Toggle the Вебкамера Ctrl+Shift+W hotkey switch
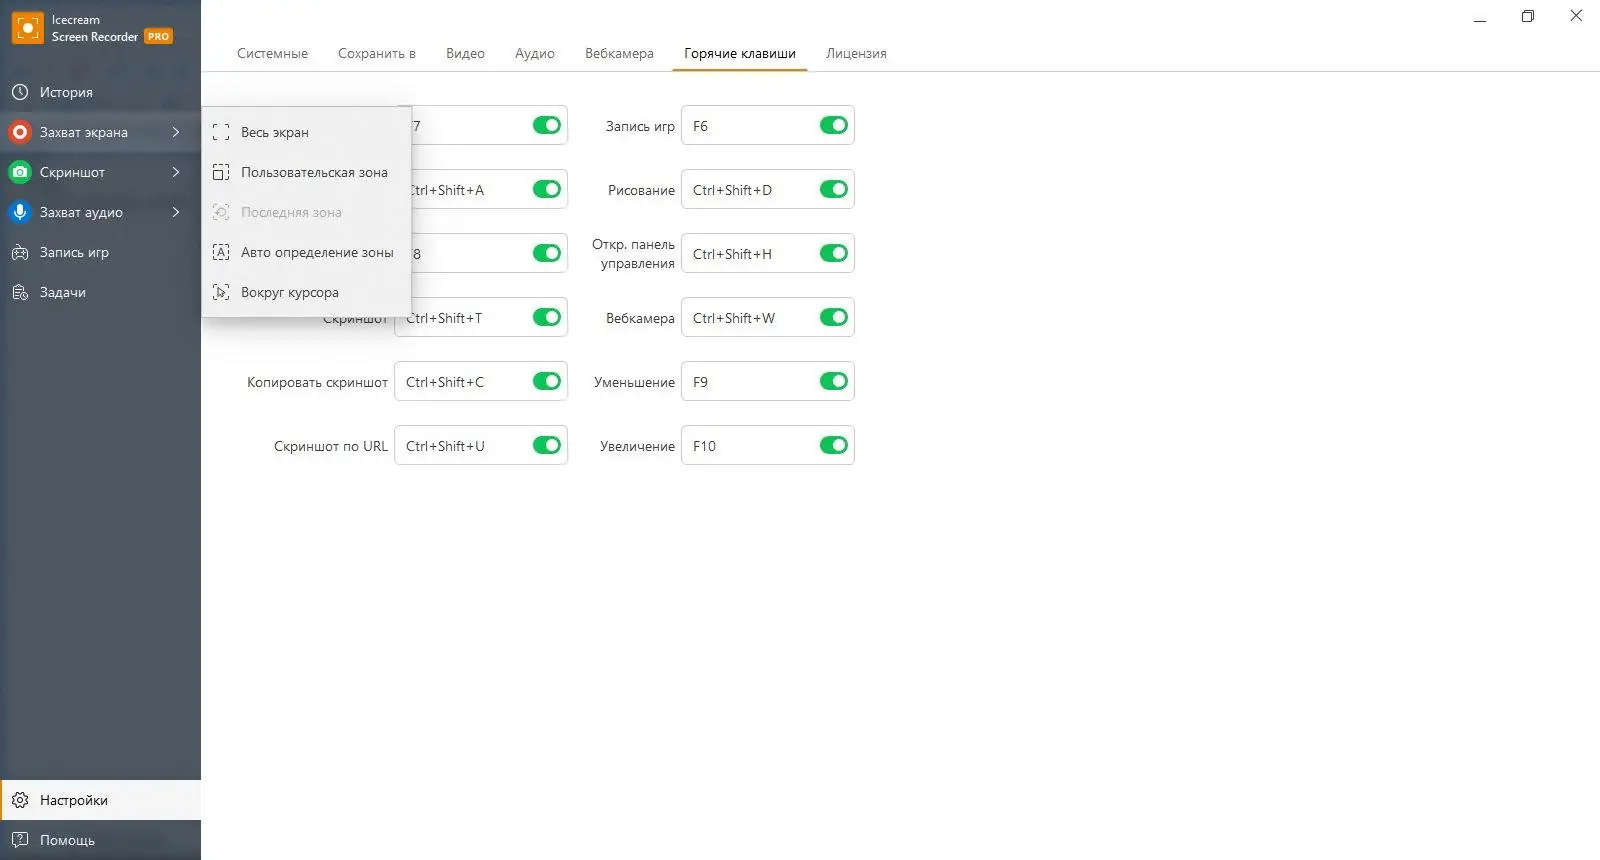 [x=834, y=317]
